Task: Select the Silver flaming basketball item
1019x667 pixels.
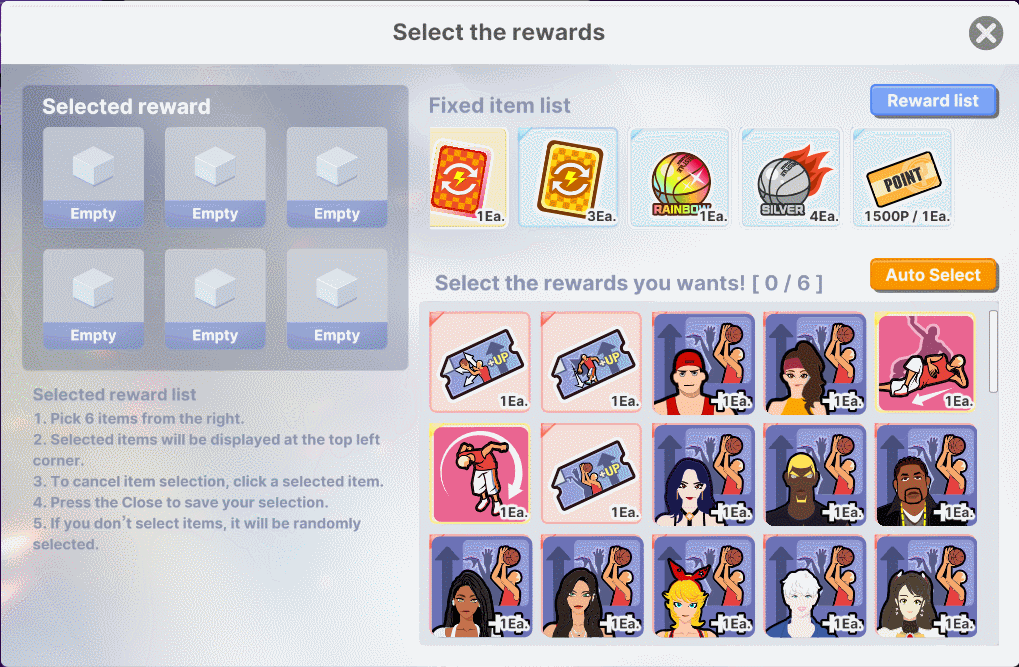Action: tap(791, 177)
